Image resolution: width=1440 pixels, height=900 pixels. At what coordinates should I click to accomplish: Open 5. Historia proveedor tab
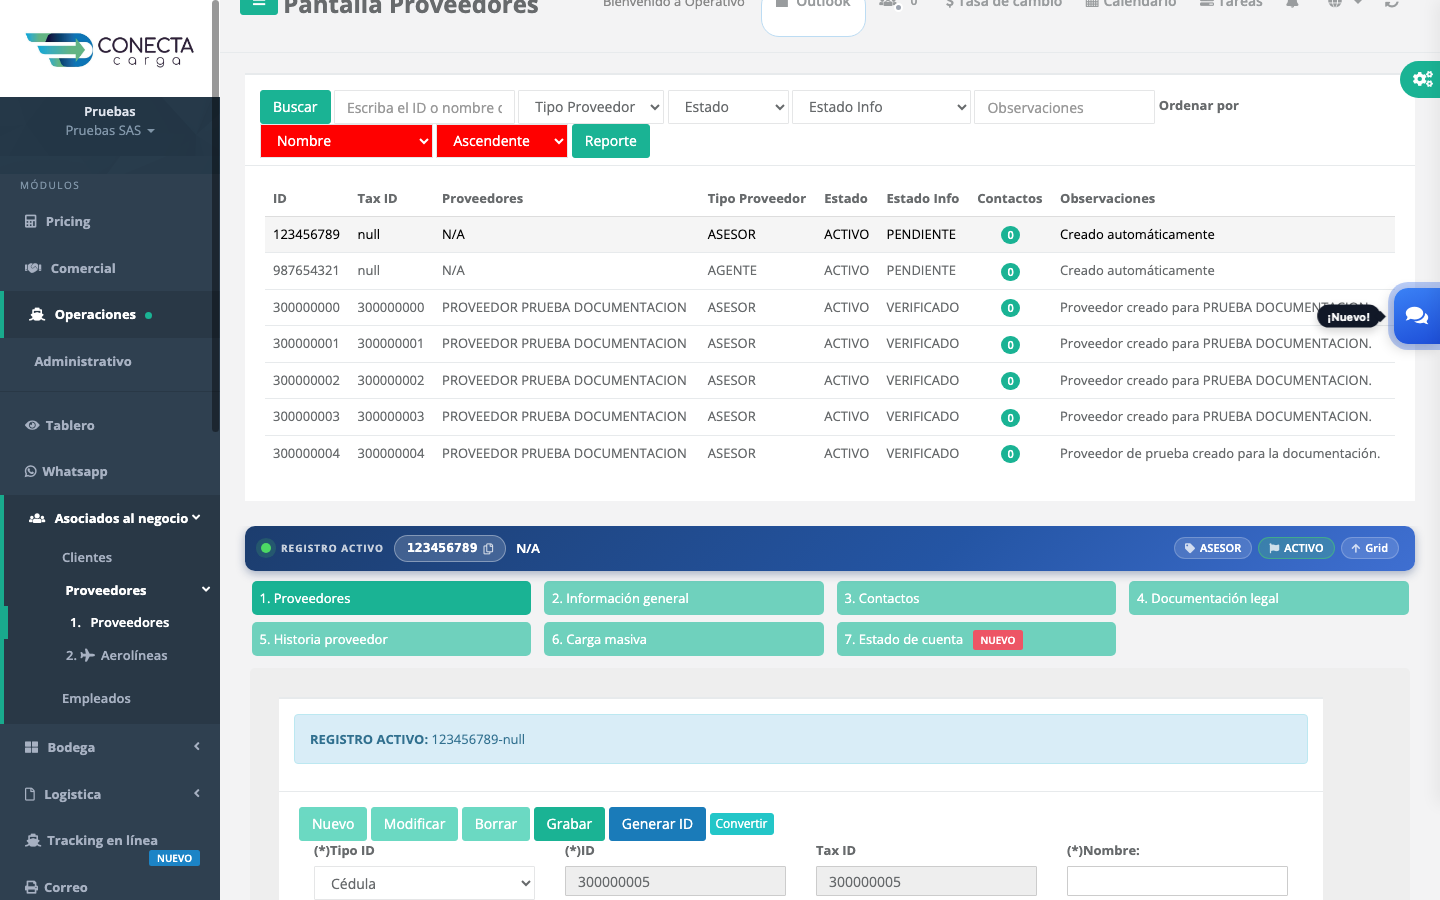click(391, 639)
